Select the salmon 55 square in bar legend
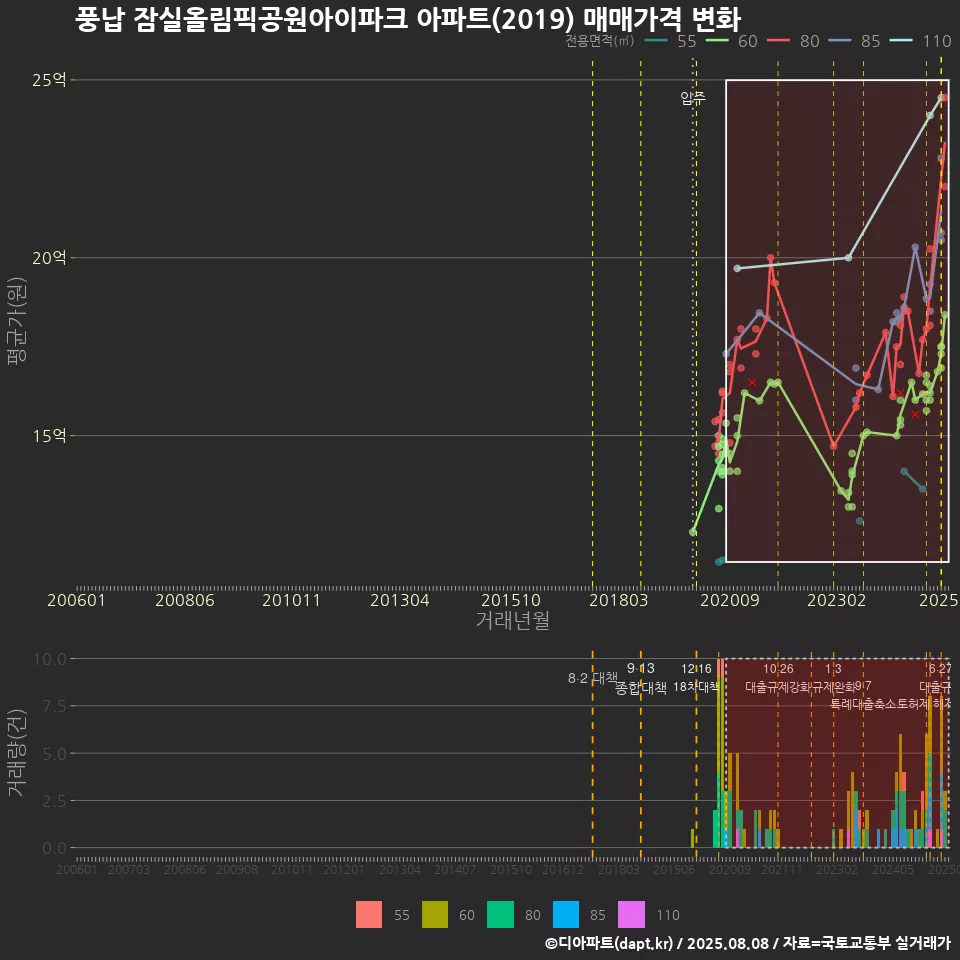960x960 pixels. pos(369,915)
